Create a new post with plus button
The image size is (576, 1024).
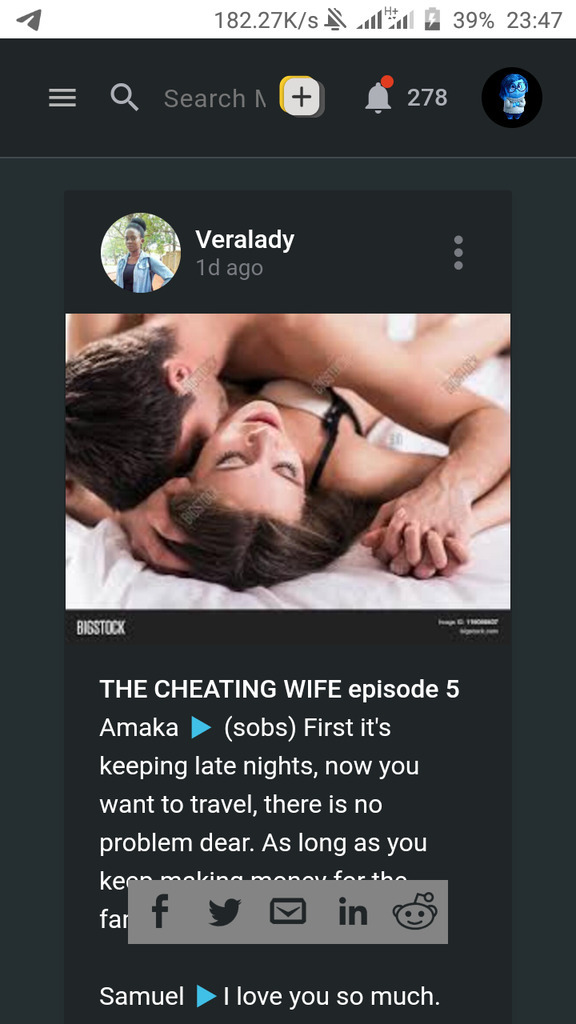tap(302, 97)
